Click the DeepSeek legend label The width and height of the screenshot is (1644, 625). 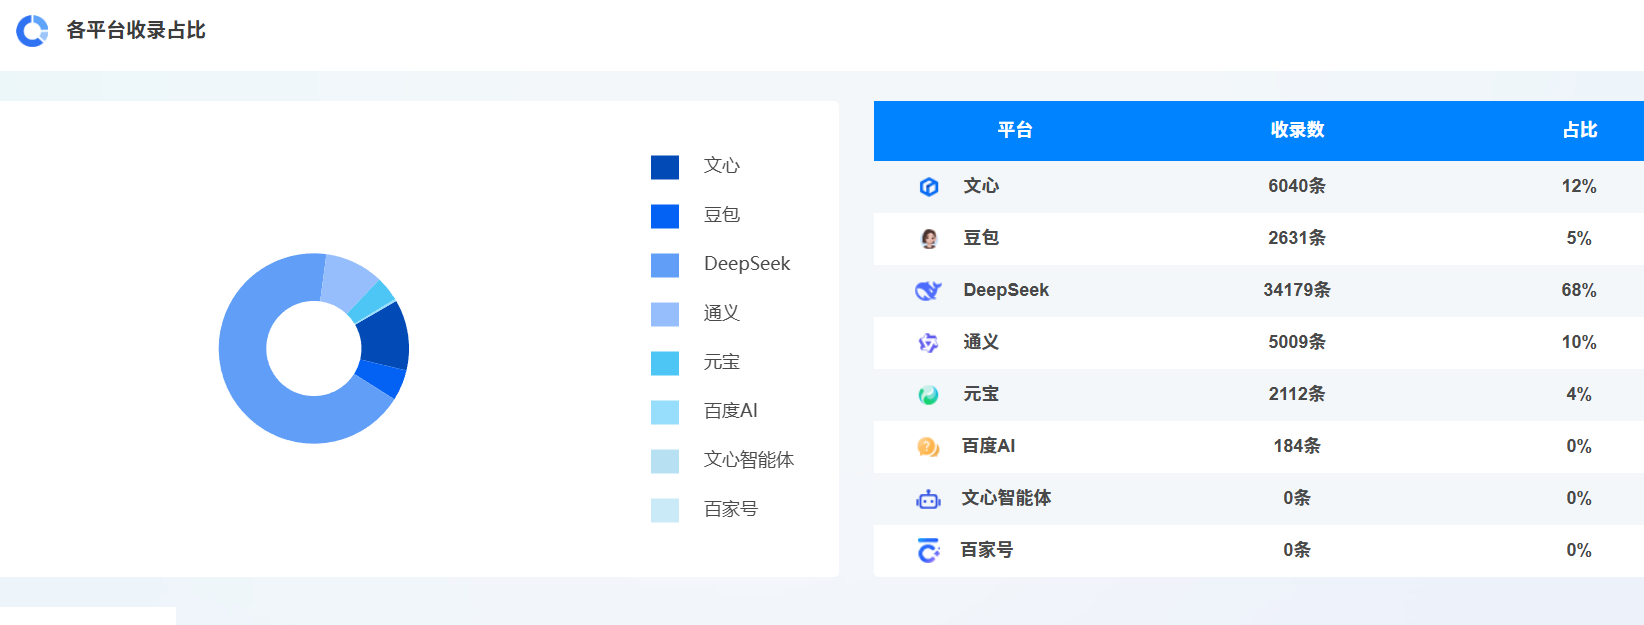click(747, 263)
